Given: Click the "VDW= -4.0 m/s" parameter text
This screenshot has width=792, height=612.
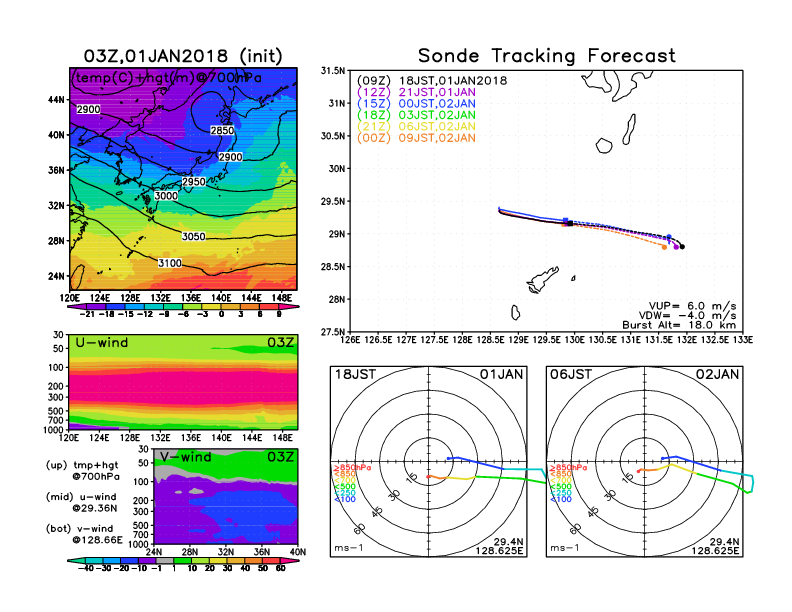Looking at the screenshot, I should [688, 316].
